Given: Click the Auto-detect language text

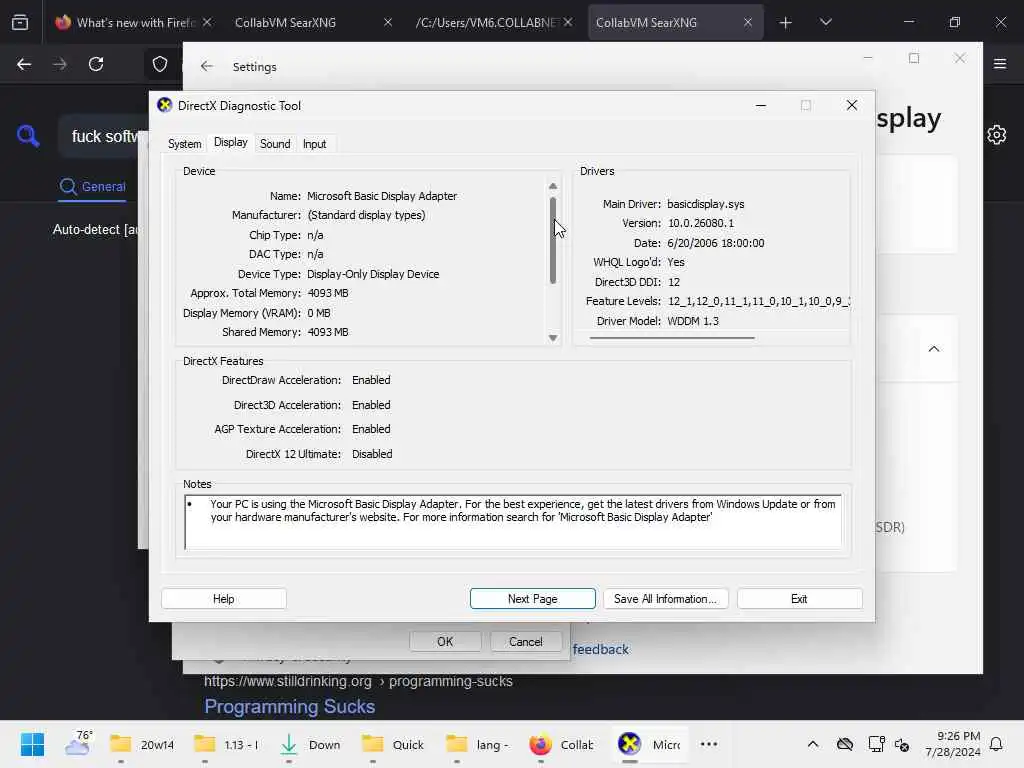Looking at the screenshot, I should coord(95,230).
